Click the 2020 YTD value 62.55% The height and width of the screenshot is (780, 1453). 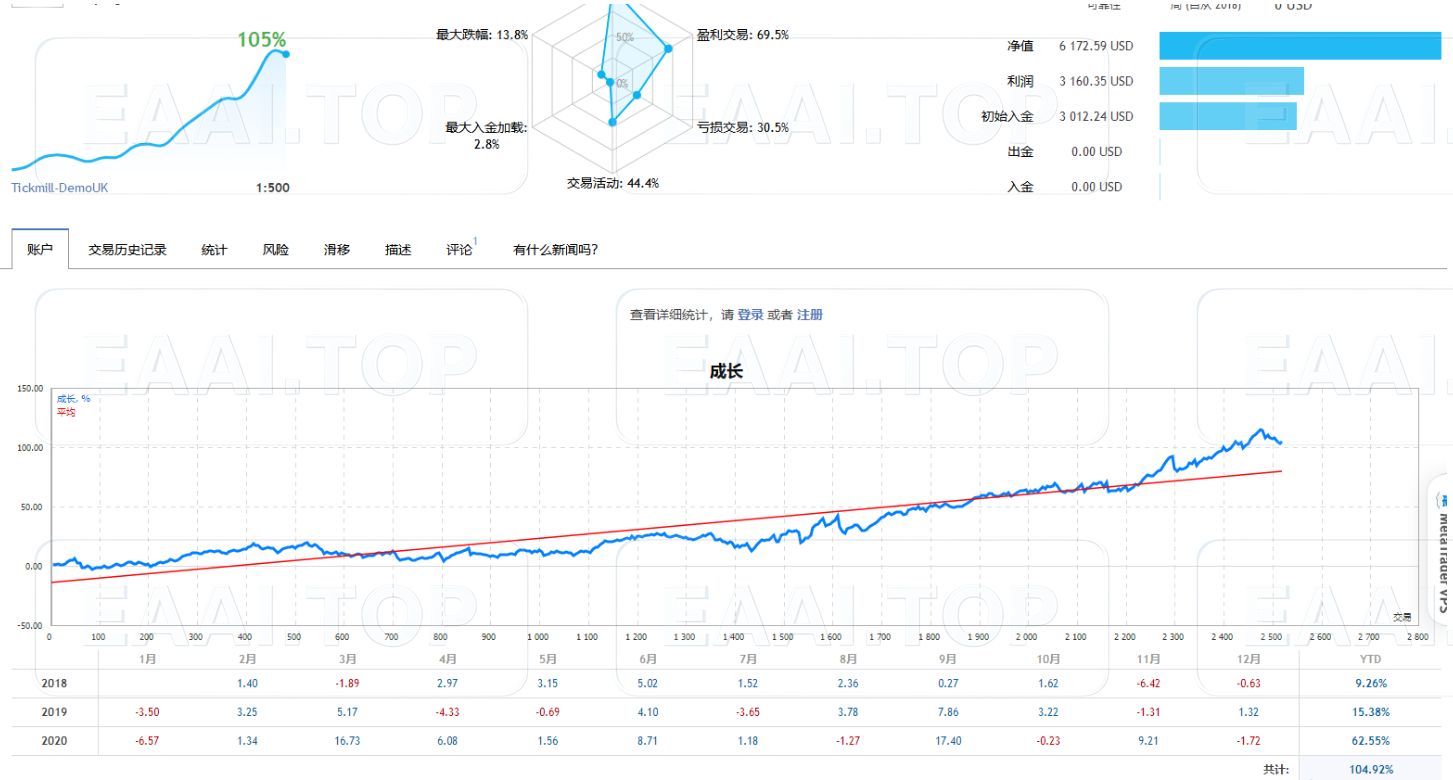(x=1370, y=741)
